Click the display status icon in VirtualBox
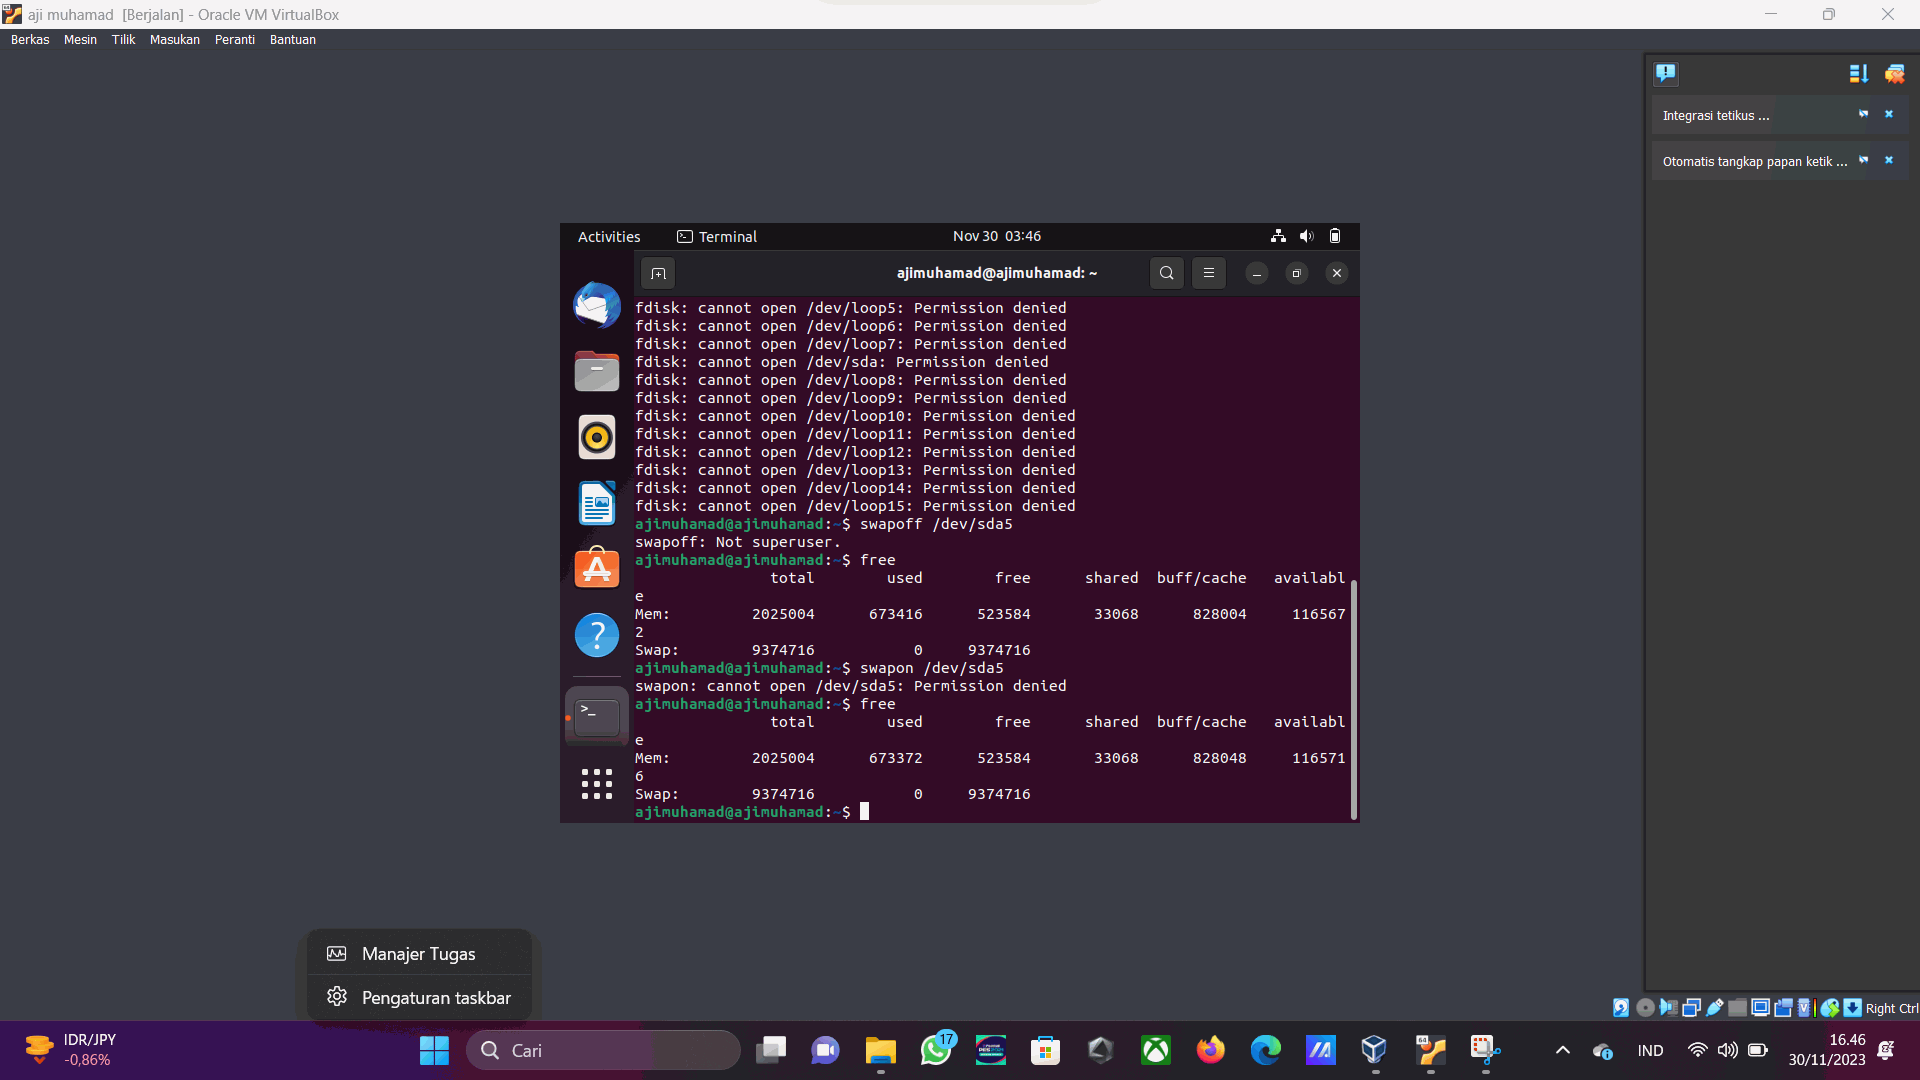The image size is (1920, 1080). [x=1760, y=1008]
